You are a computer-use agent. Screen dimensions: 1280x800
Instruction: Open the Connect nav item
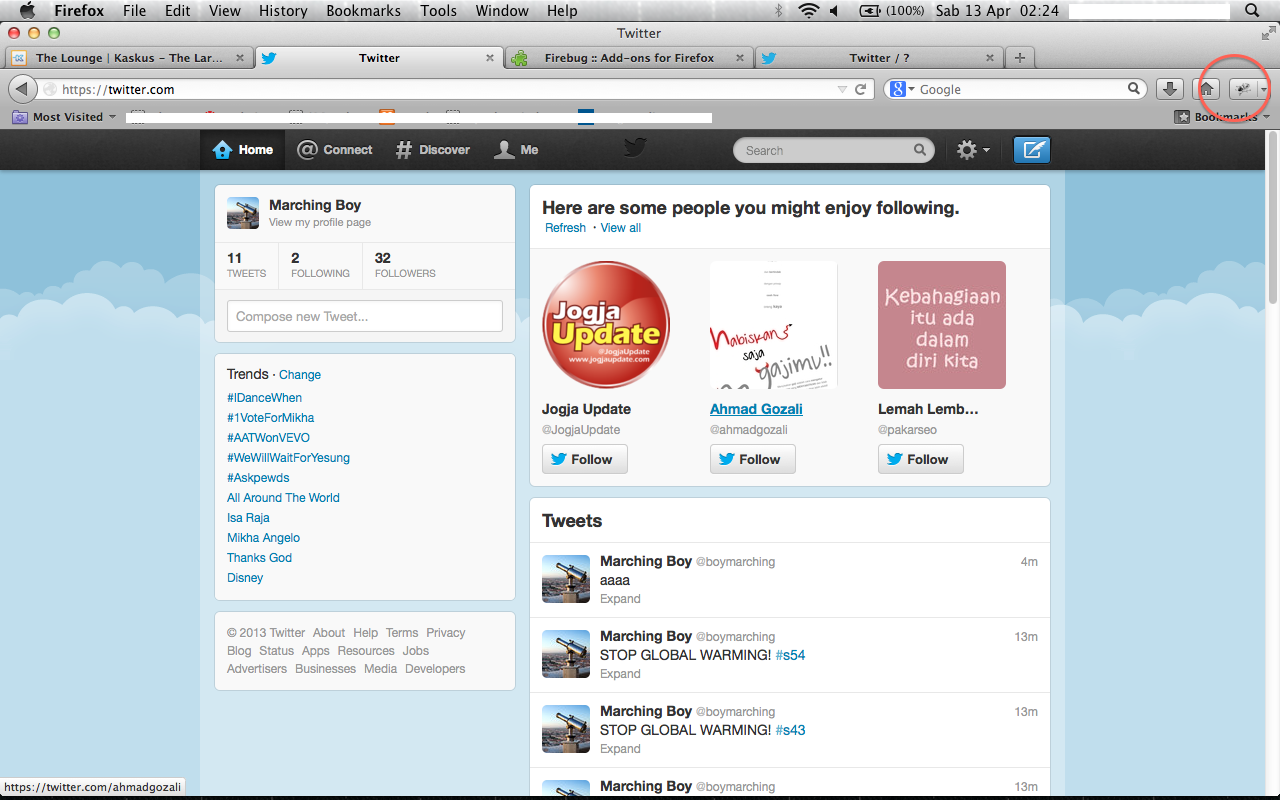(335, 150)
